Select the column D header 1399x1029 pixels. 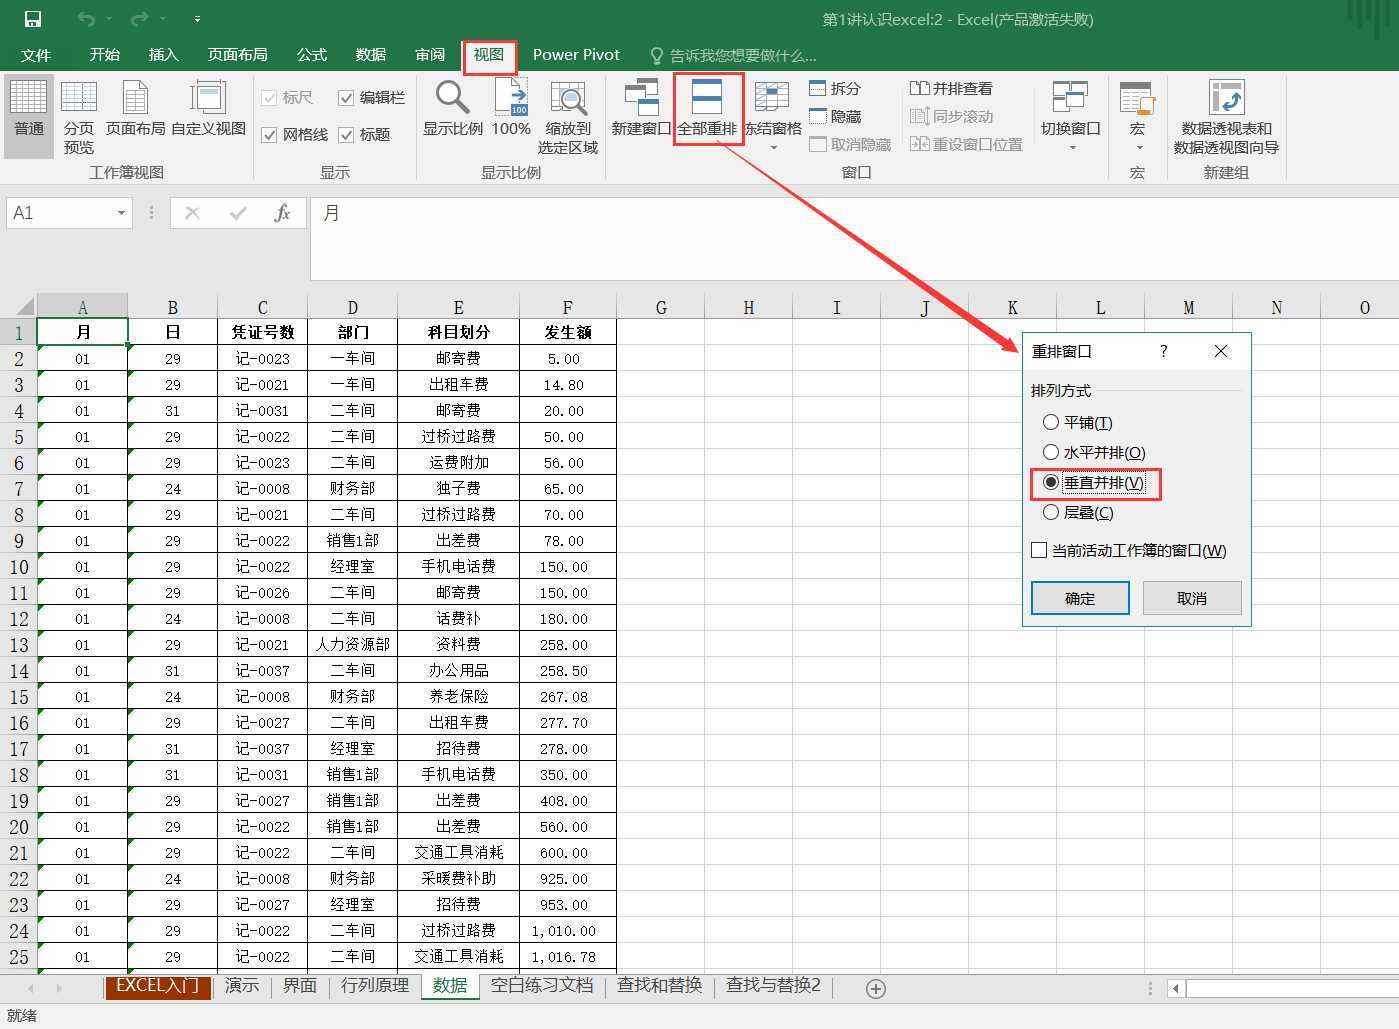(x=352, y=307)
